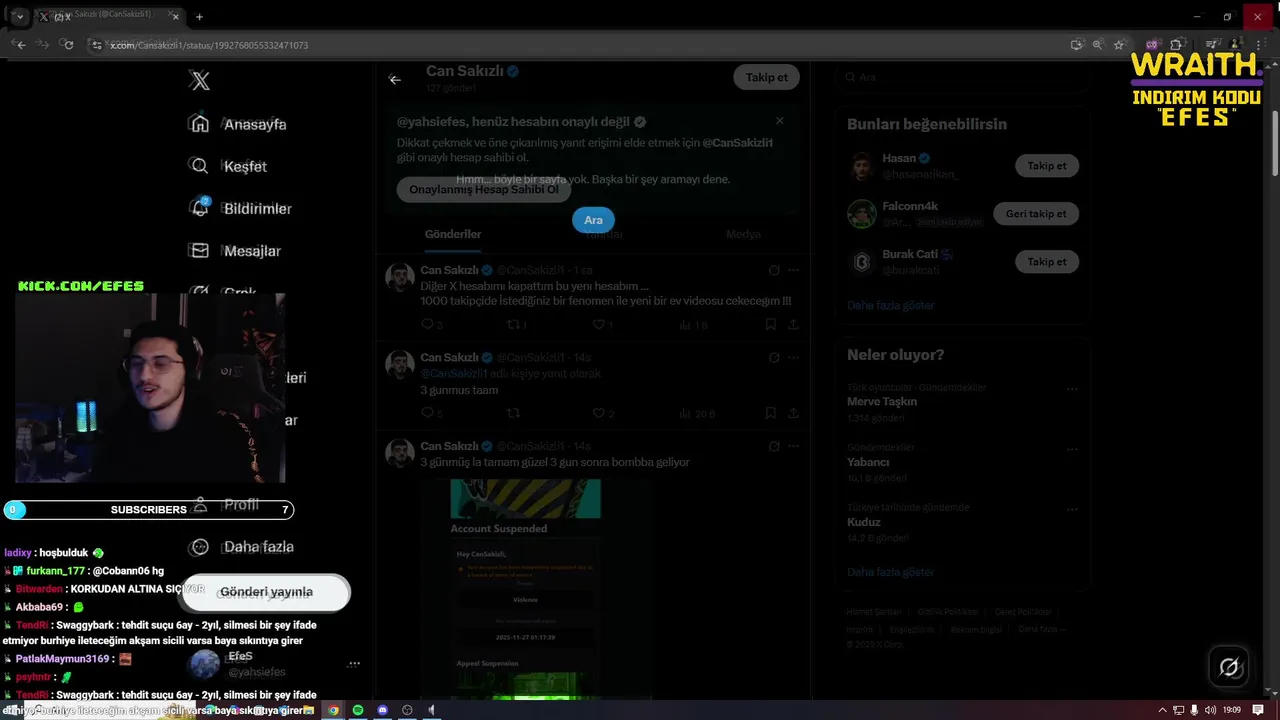
Task: Open Grok icon on 'bombba geliyor' post
Action: pos(774,446)
